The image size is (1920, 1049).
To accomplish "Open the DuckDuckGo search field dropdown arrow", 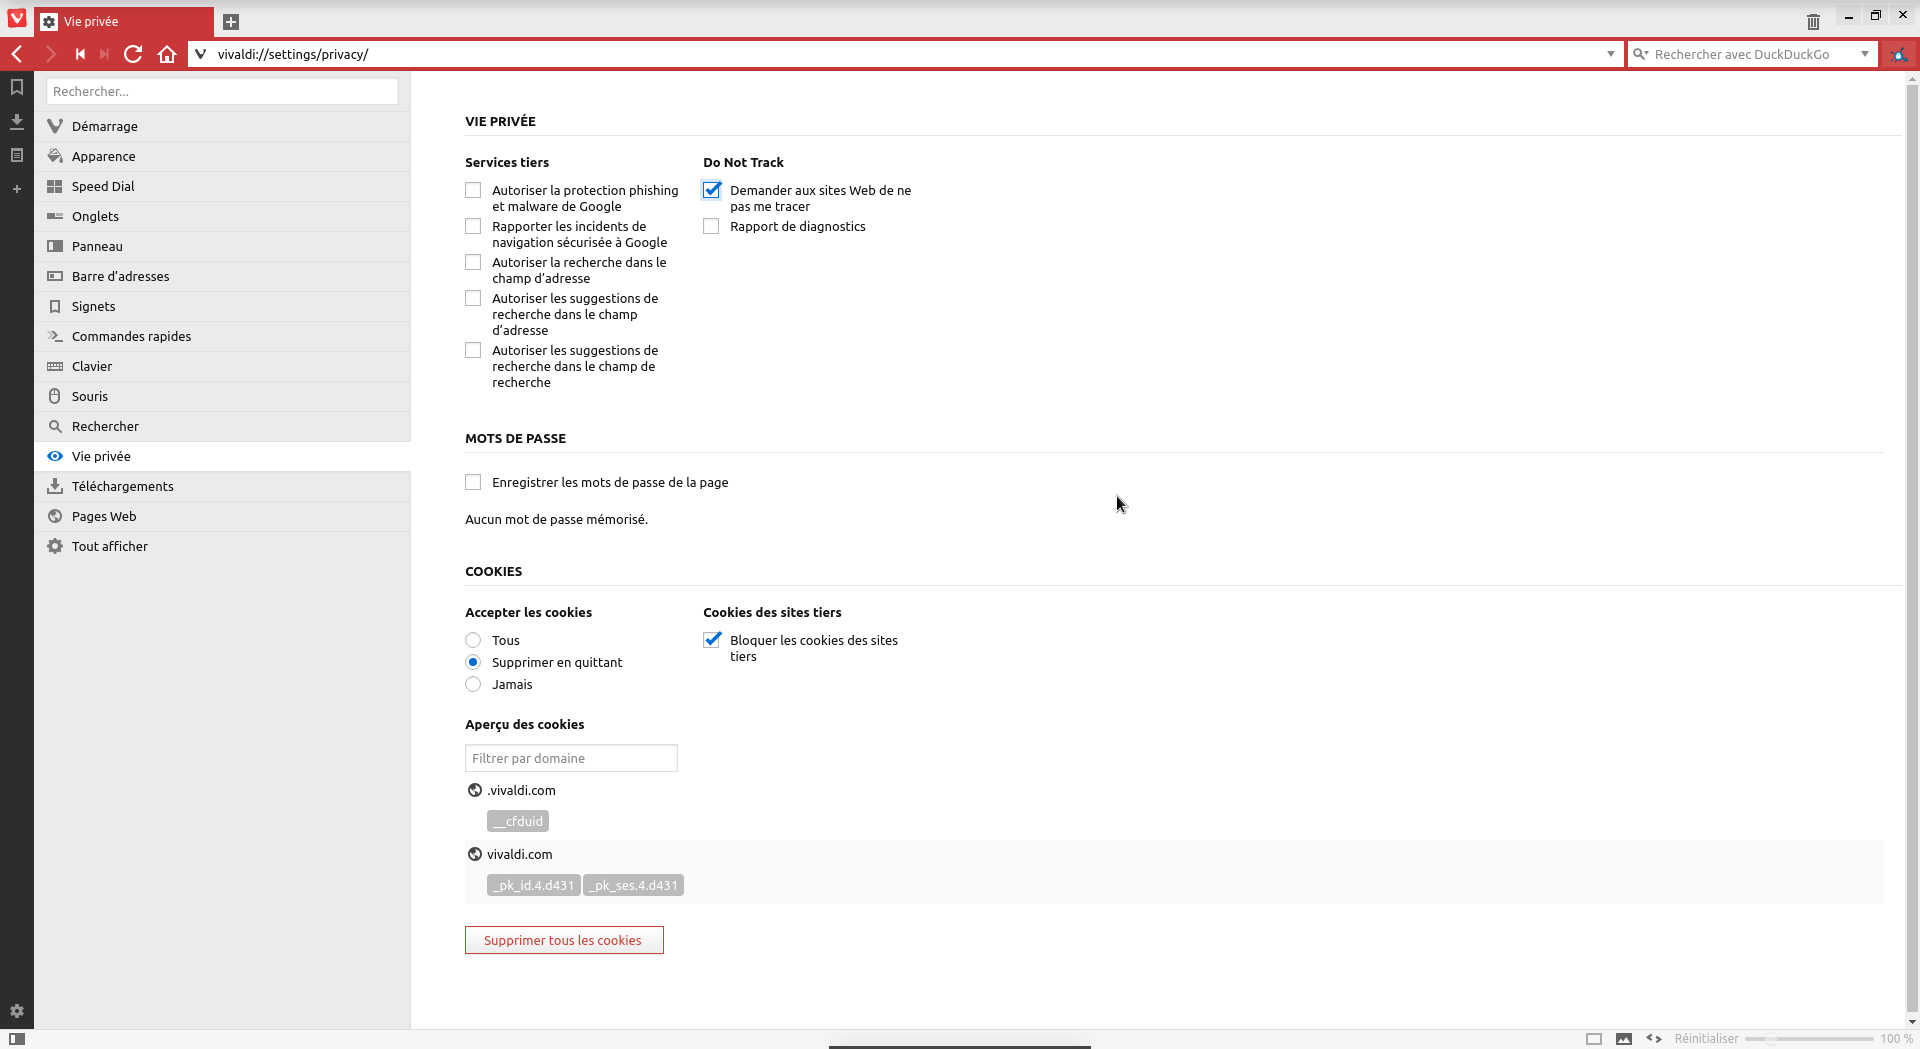I will [x=1865, y=54].
